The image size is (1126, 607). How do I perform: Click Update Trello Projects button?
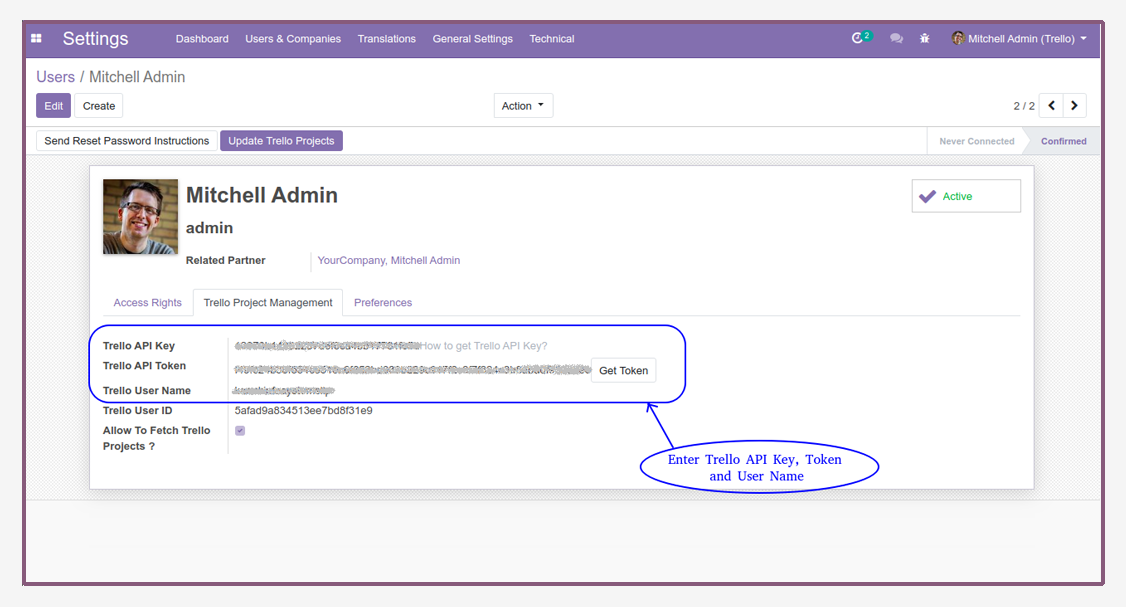pyautogui.click(x=282, y=141)
